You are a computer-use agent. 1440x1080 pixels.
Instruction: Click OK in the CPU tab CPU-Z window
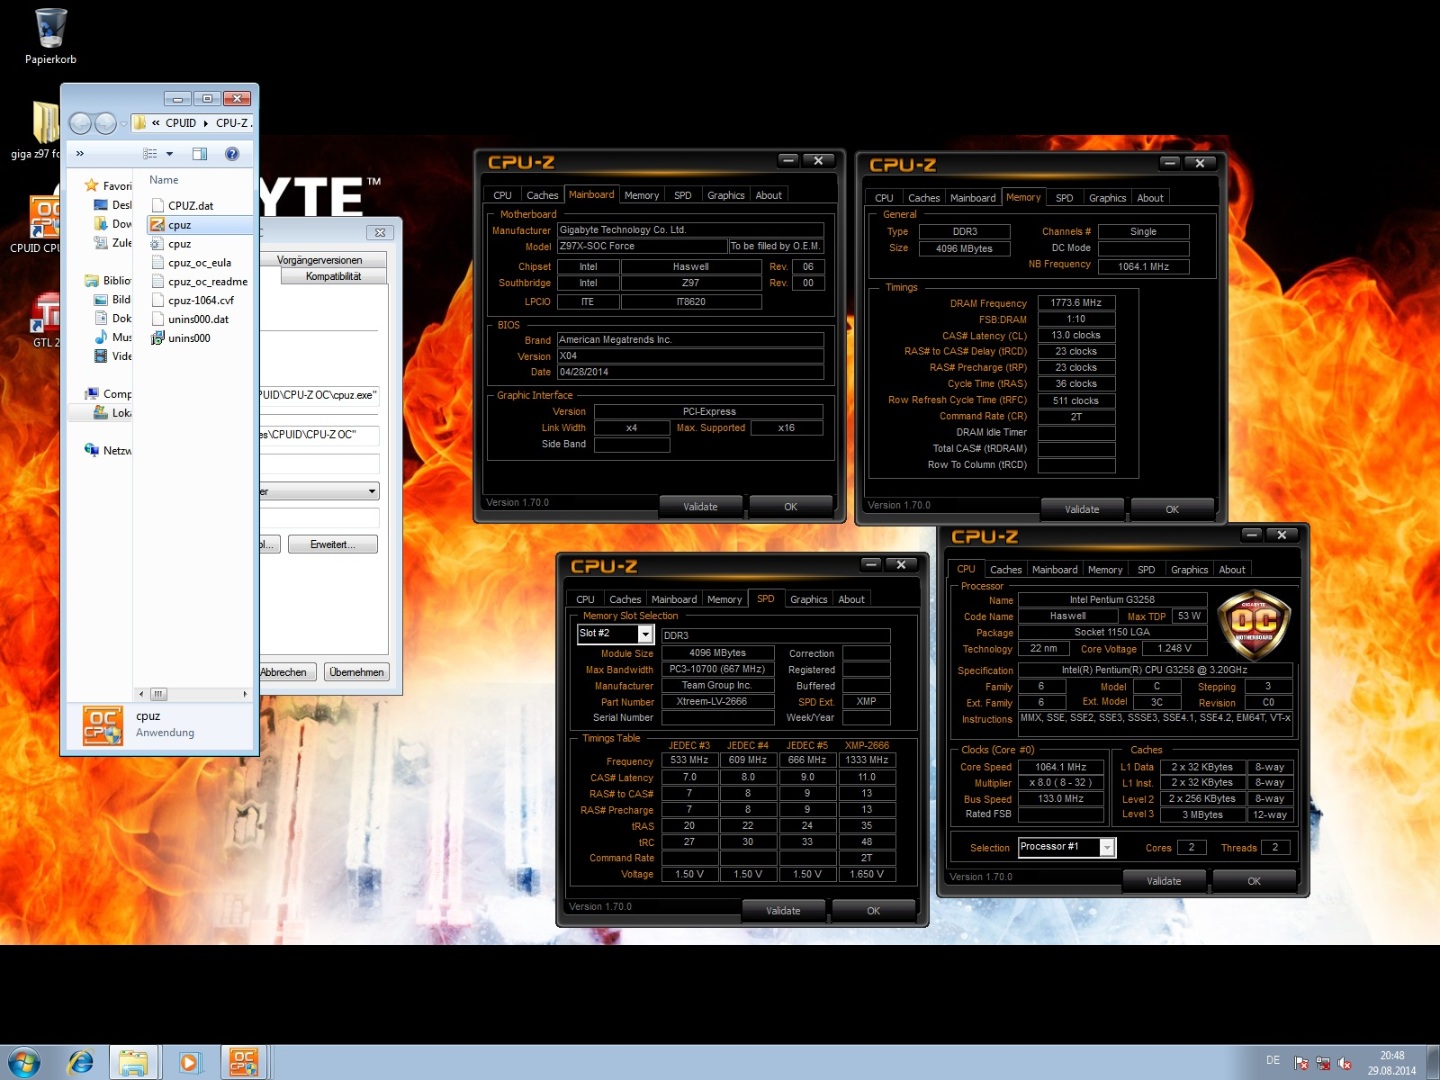(1254, 881)
